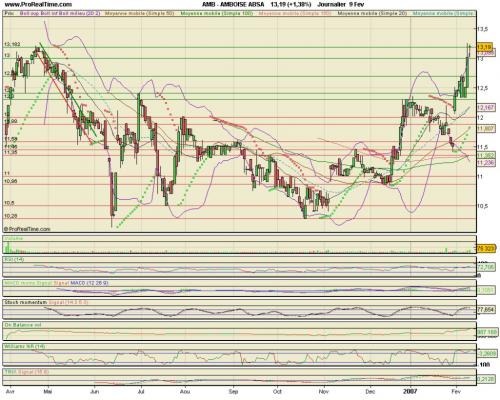Click the 9 Fev date label

(x=356, y=4)
